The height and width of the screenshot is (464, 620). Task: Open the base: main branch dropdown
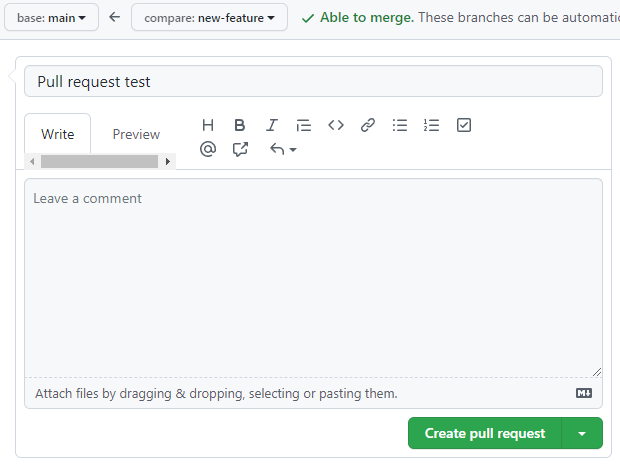[x=51, y=17]
